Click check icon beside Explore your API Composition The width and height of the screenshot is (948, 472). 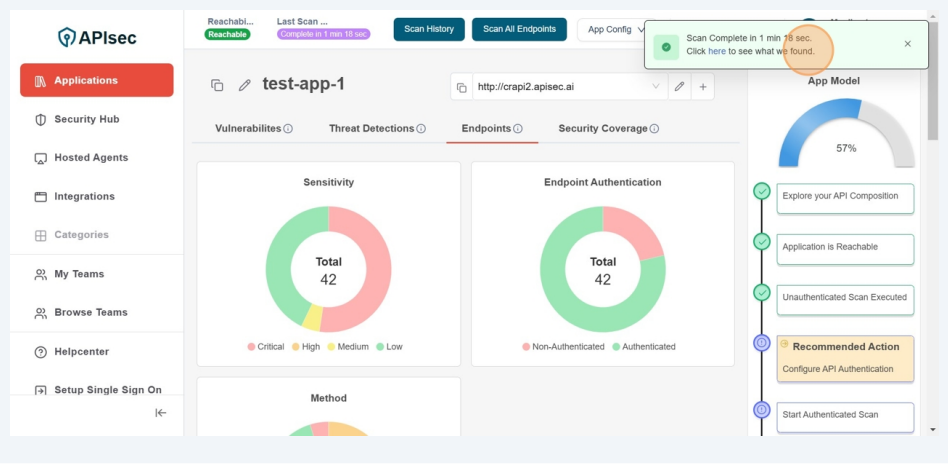(762, 192)
